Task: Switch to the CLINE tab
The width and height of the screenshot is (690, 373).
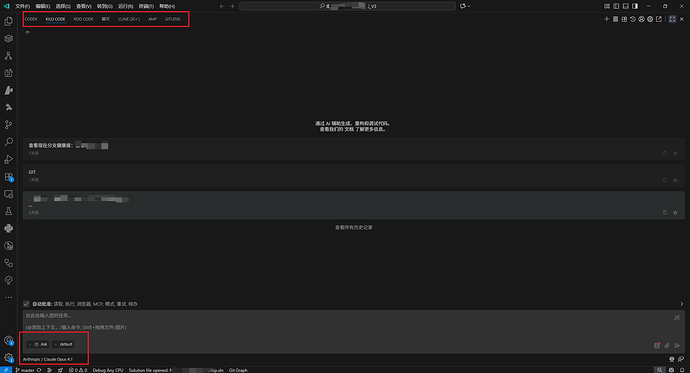Action: coord(129,19)
